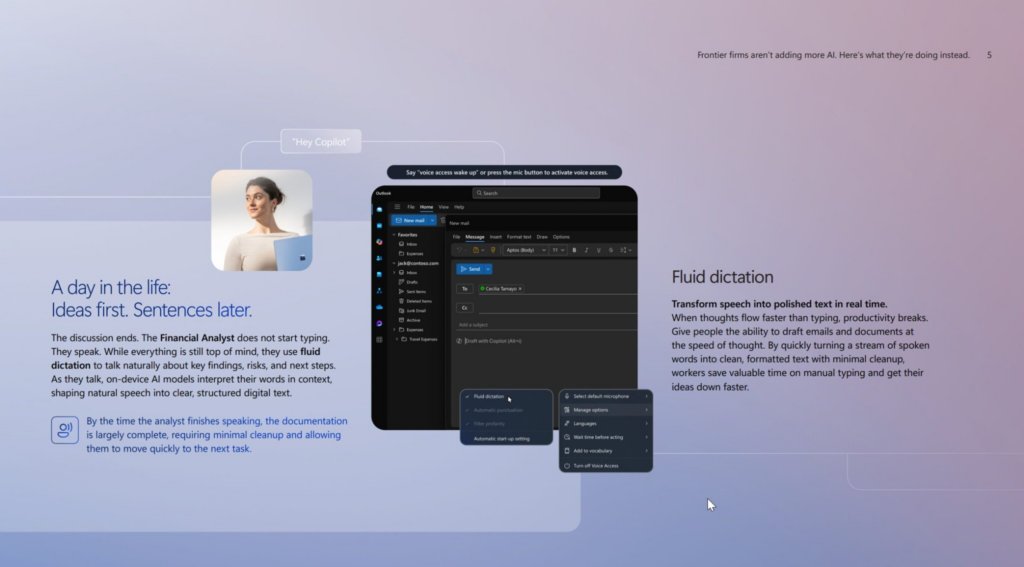Click the speech icon beside the blue summary text
Screen dimensions: 1024x567
point(65,430)
